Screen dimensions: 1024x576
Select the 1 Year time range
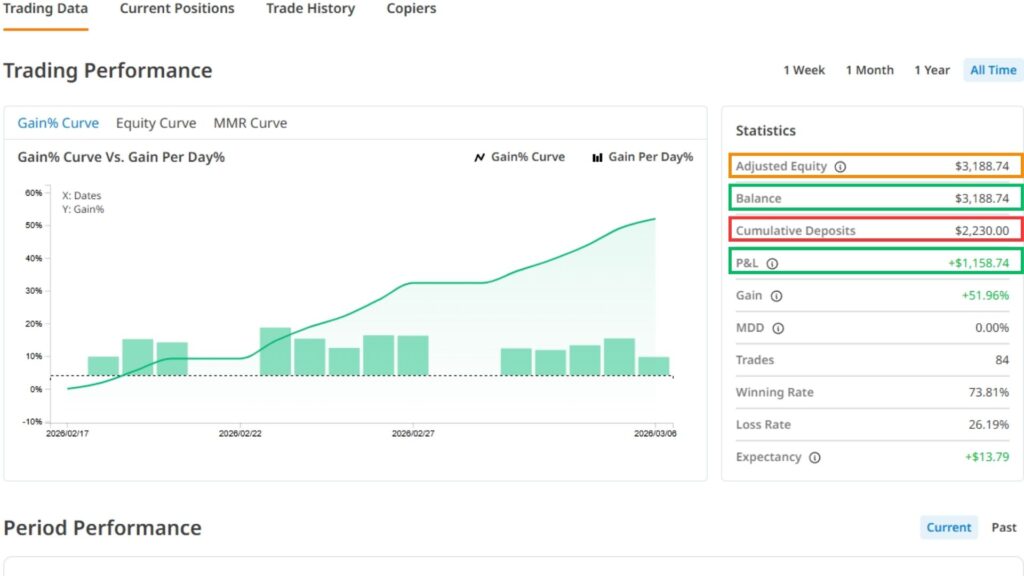pyautogui.click(x=931, y=70)
